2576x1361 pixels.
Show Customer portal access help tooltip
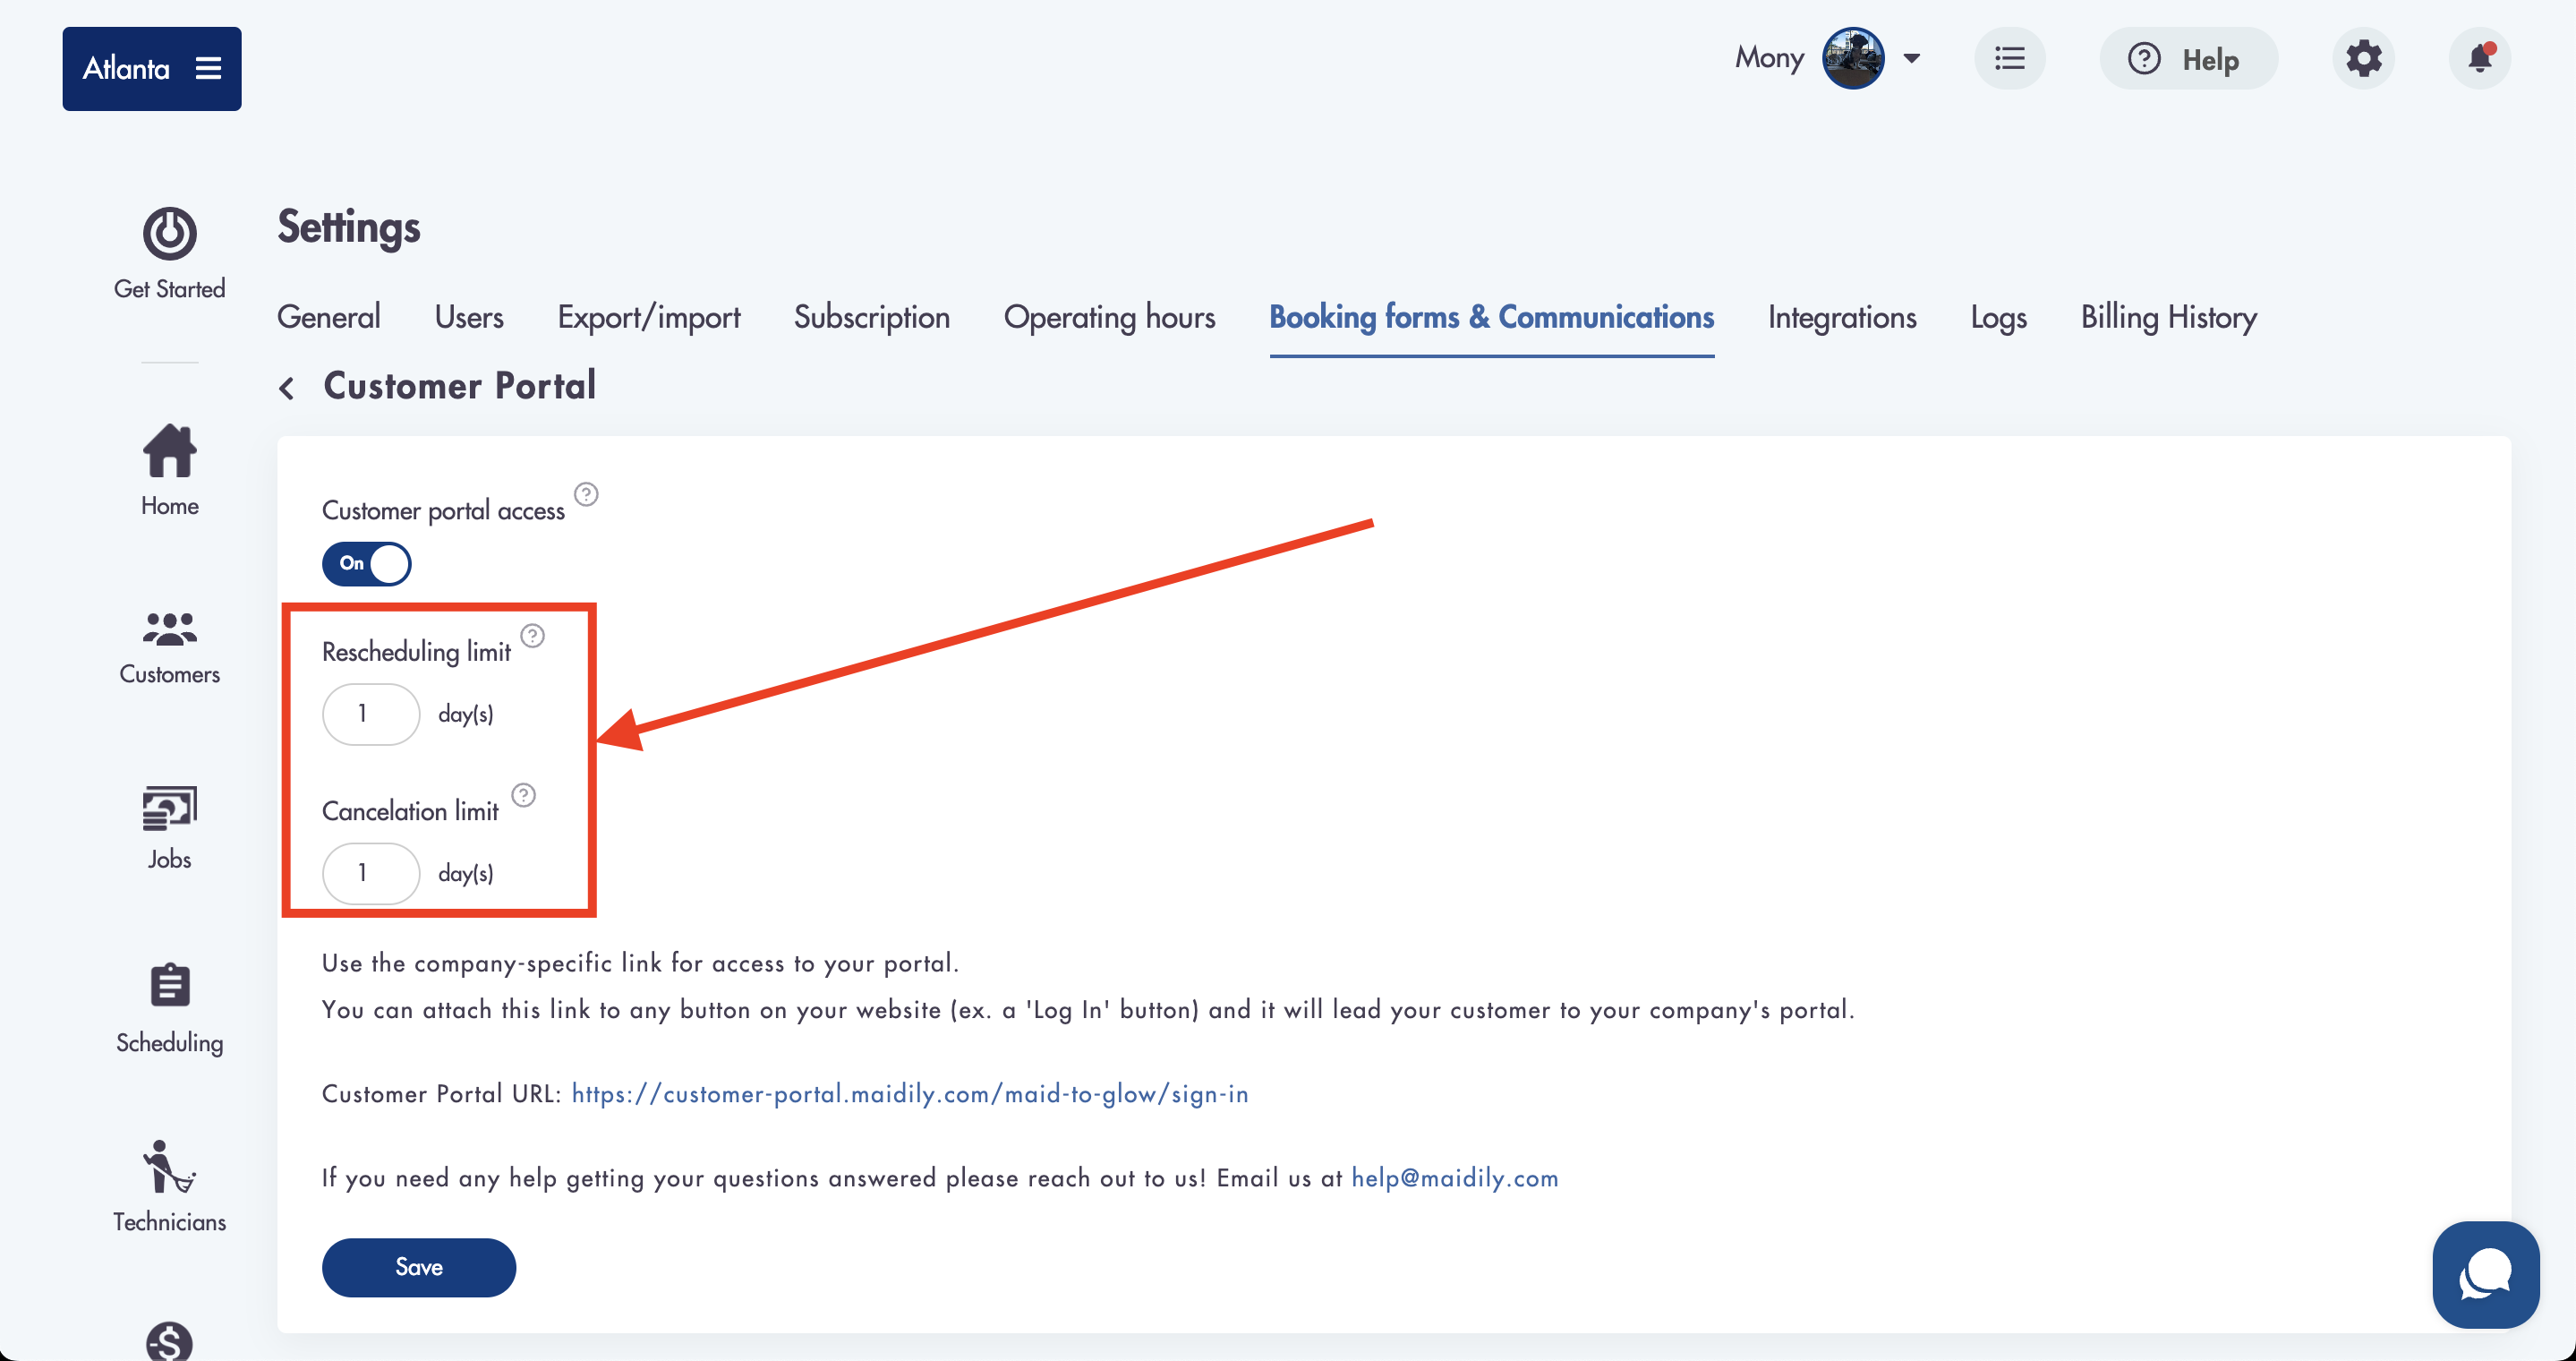[x=586, y=494]
